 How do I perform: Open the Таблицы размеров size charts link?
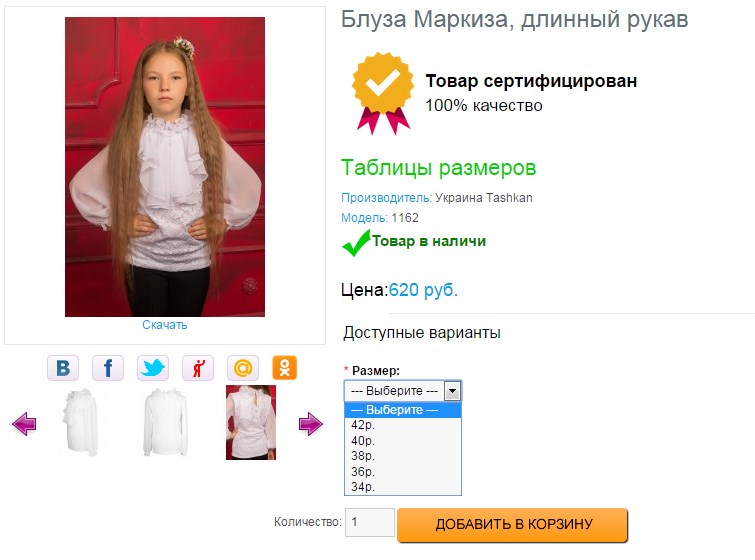[438, 167]
